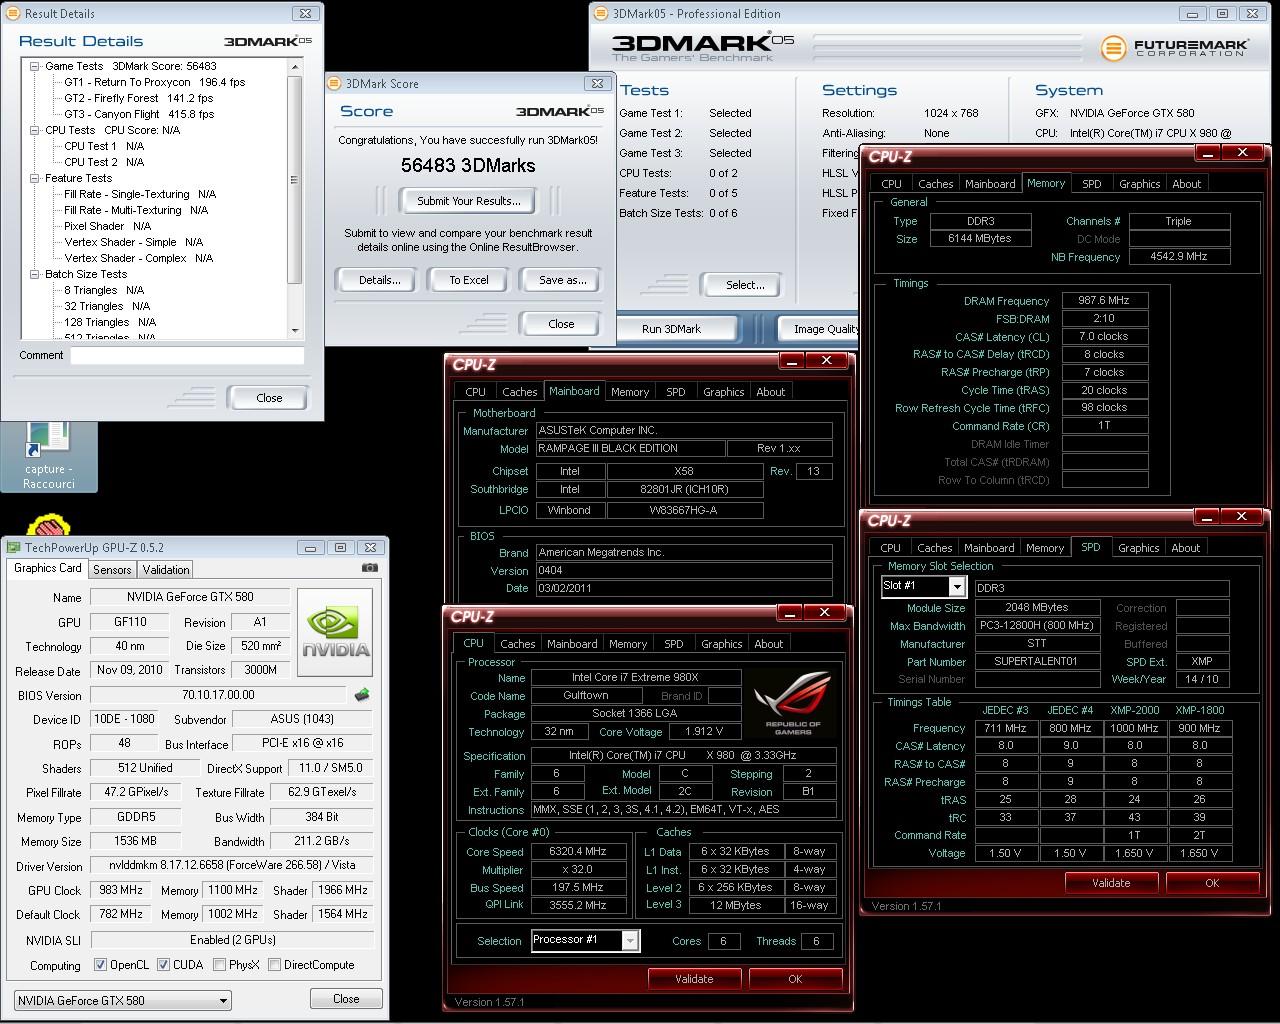This screenshot has width=1280, height=1024.
Task: Click the Result Details window title icon
Action: click(13, 14)
